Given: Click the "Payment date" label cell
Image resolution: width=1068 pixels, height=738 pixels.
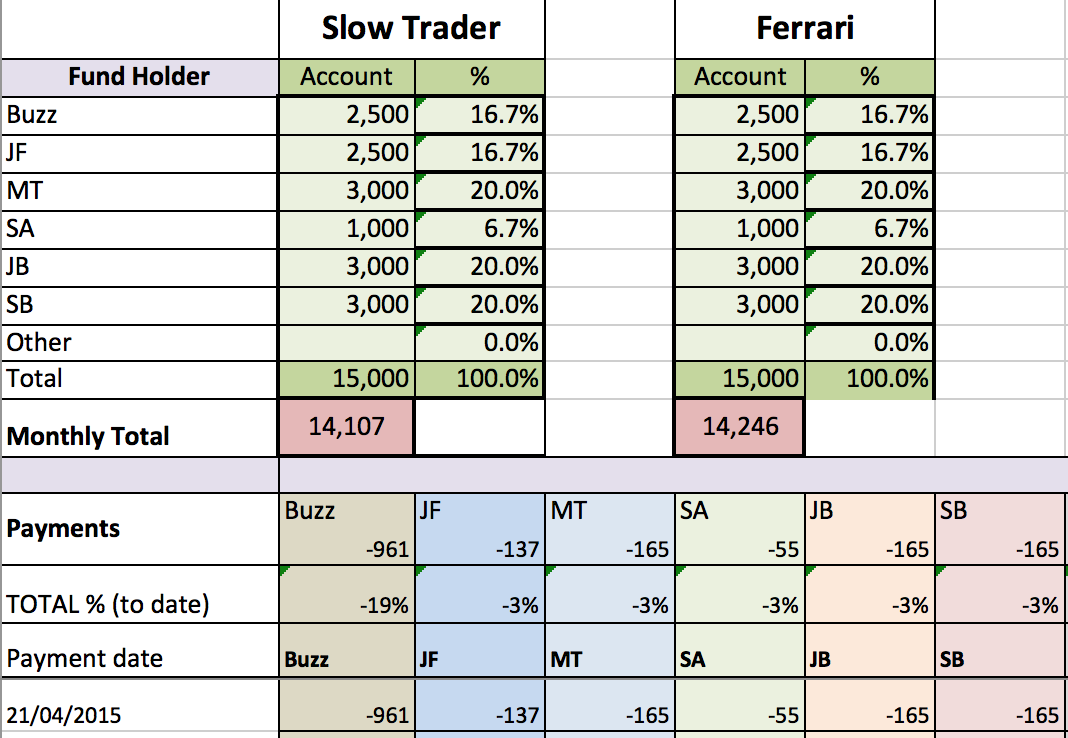Looking at the screenshot, I should 139,658.
